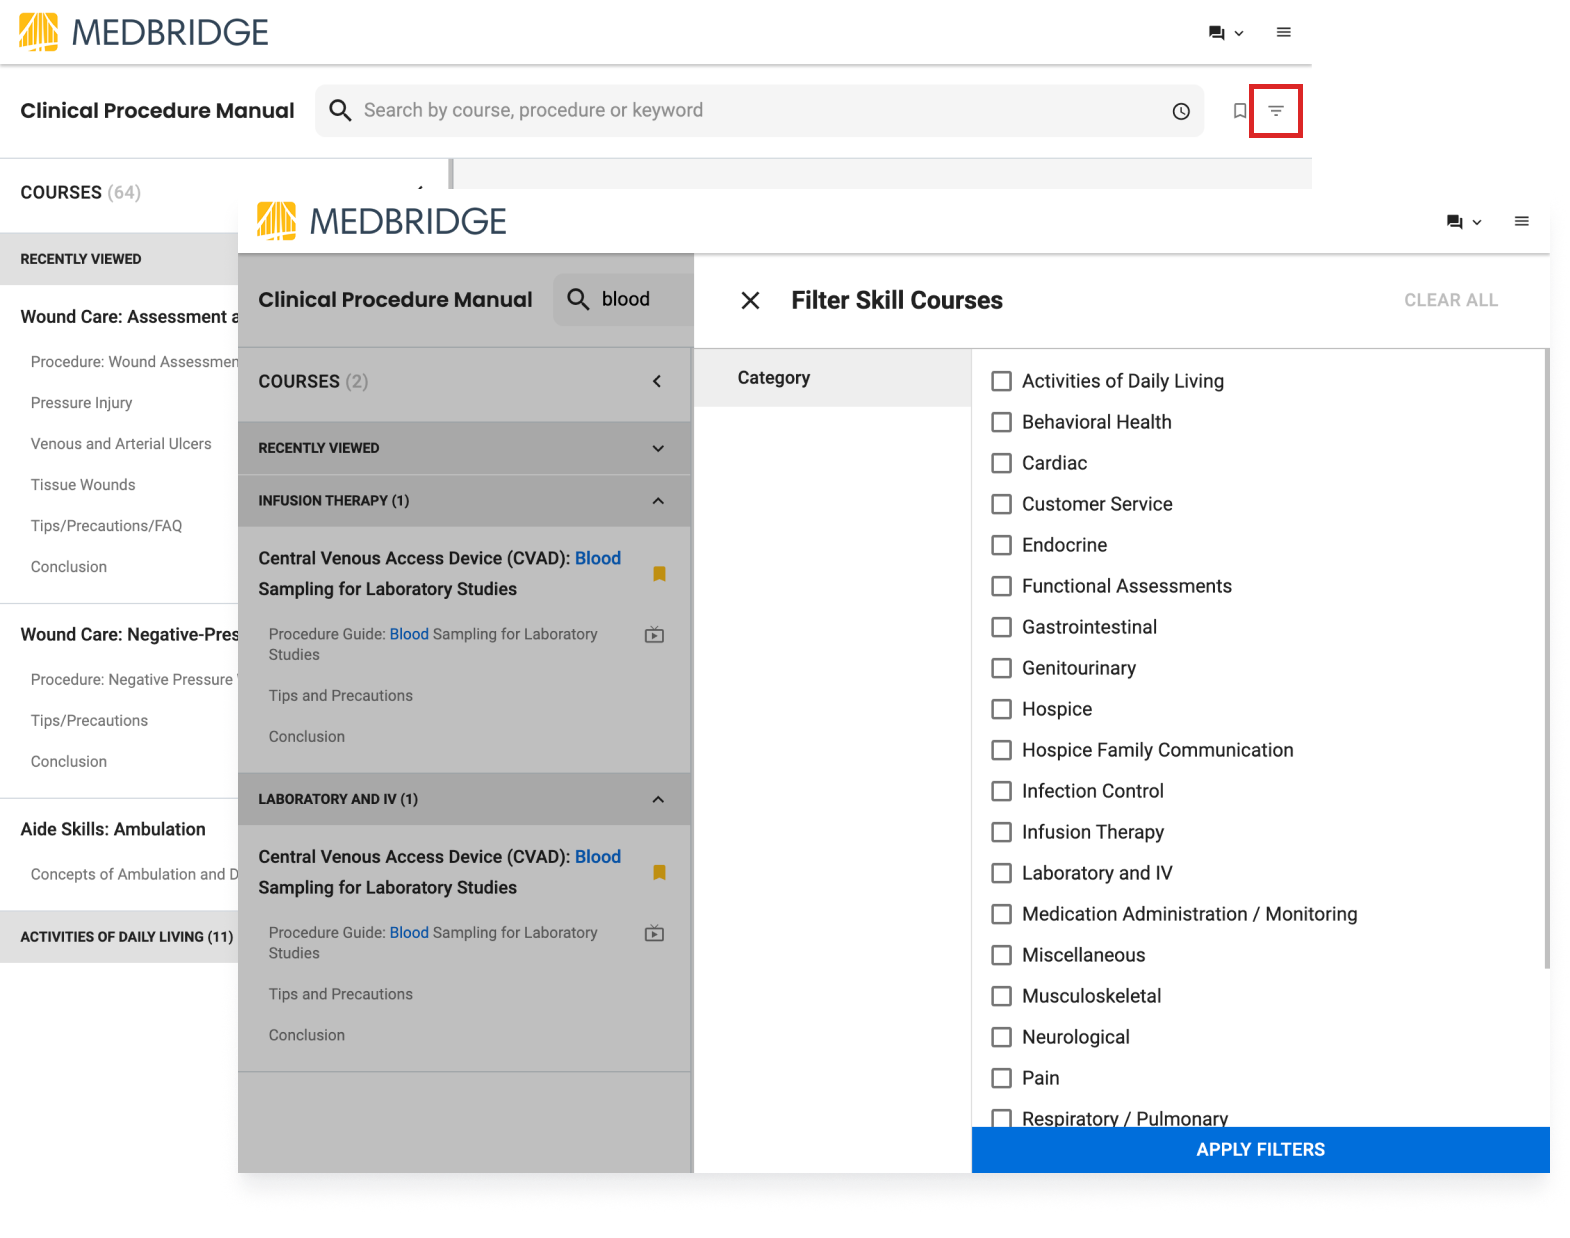Check the Pain checkbox

pos(1001,1078)
